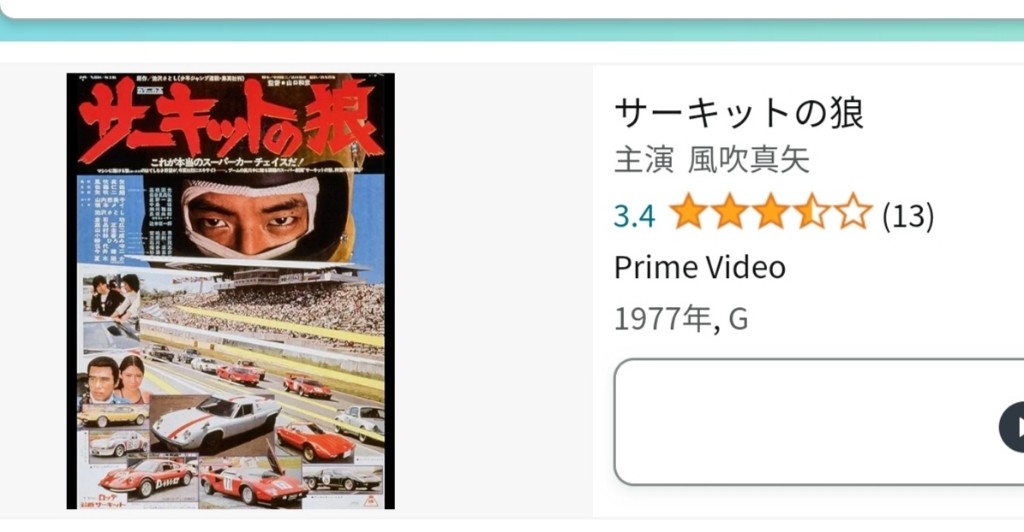
Task: Click the Prime Video label
Action: pyautogui.click(x=699, y=268)
